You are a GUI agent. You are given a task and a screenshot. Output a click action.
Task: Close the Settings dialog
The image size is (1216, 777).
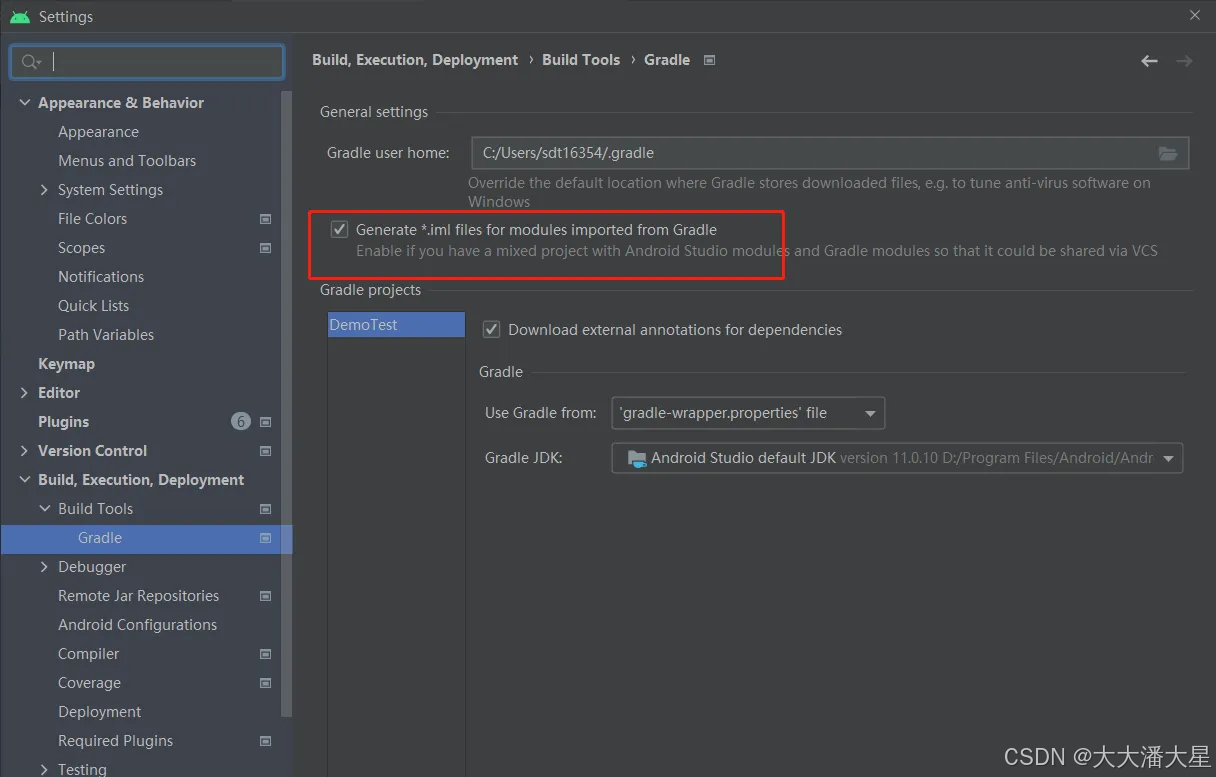point(1194,15)
